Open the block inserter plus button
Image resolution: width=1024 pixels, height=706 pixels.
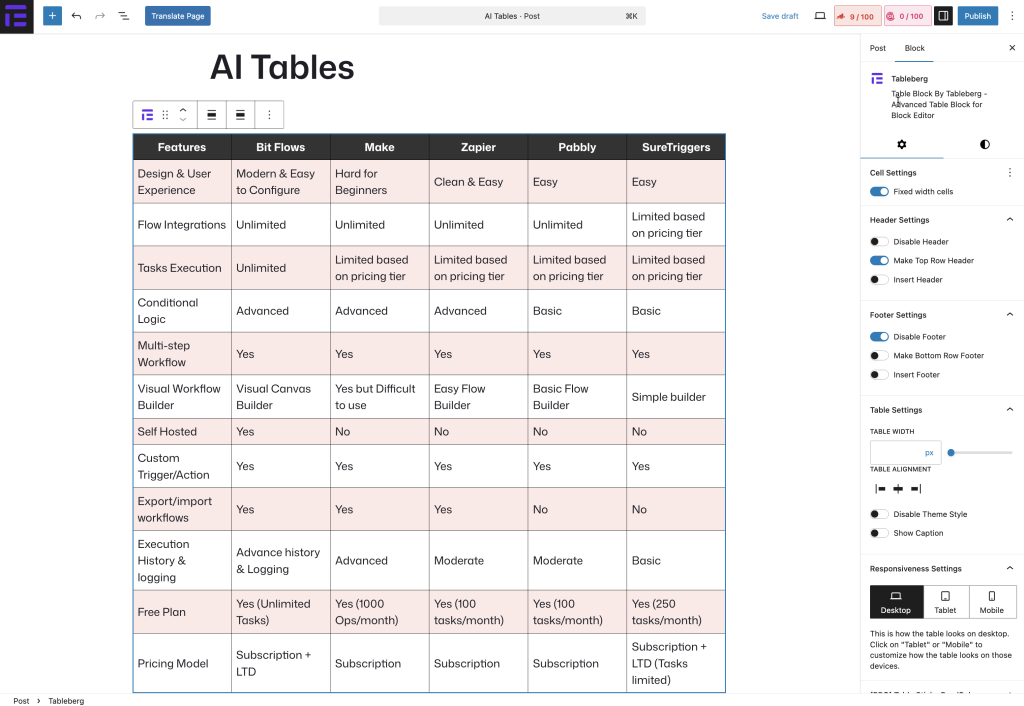[52, 16]
